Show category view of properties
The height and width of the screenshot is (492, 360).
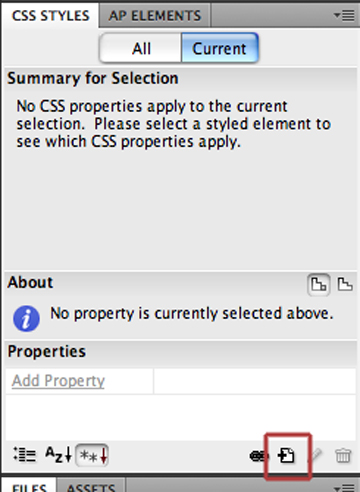[x=25, y=455]
